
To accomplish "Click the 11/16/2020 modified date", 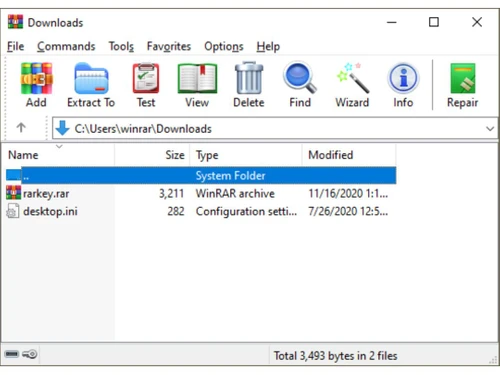I will pos(348,194).
